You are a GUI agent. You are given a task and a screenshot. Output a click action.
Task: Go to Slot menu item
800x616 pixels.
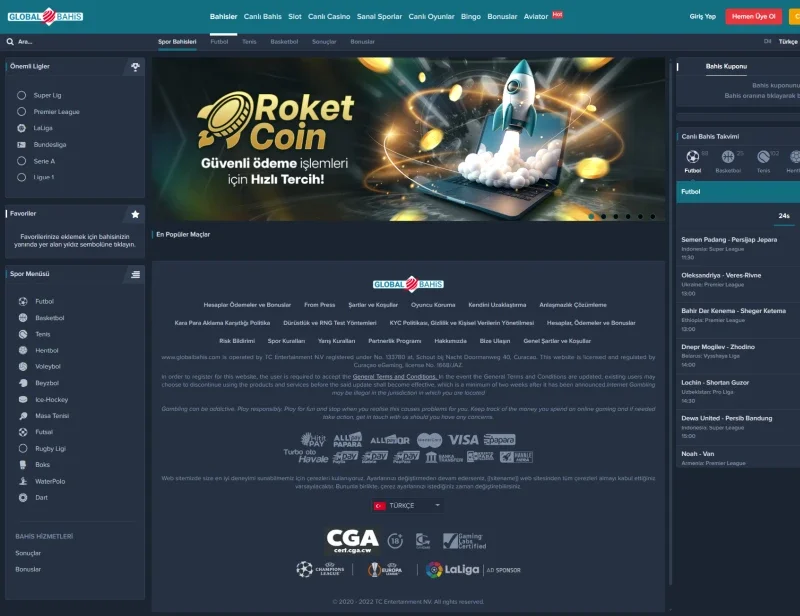point(295,16)
